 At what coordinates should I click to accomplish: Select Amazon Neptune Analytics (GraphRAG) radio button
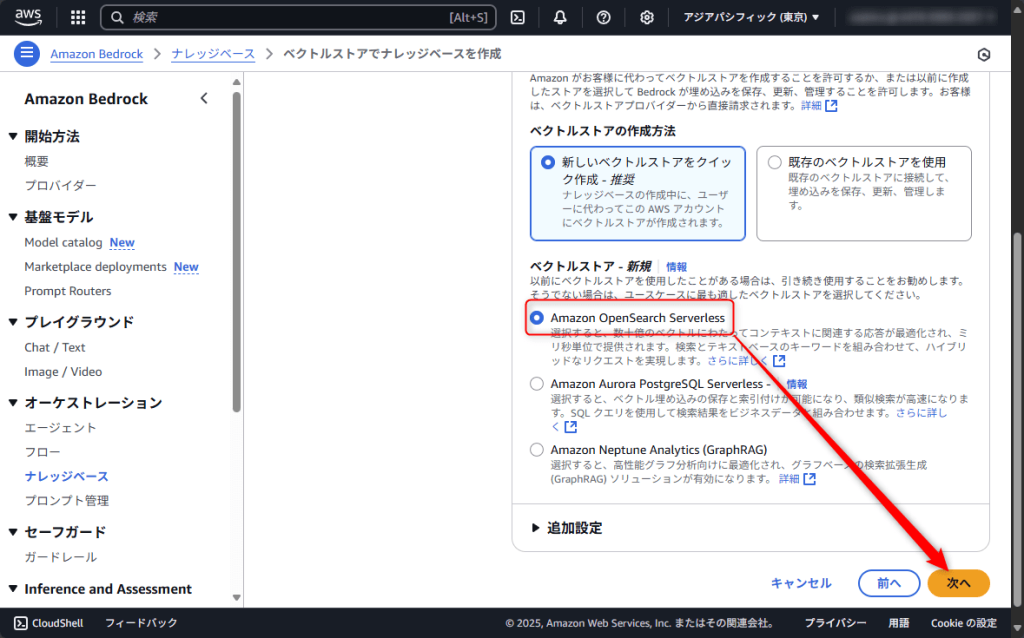click(x=537, y=450)
